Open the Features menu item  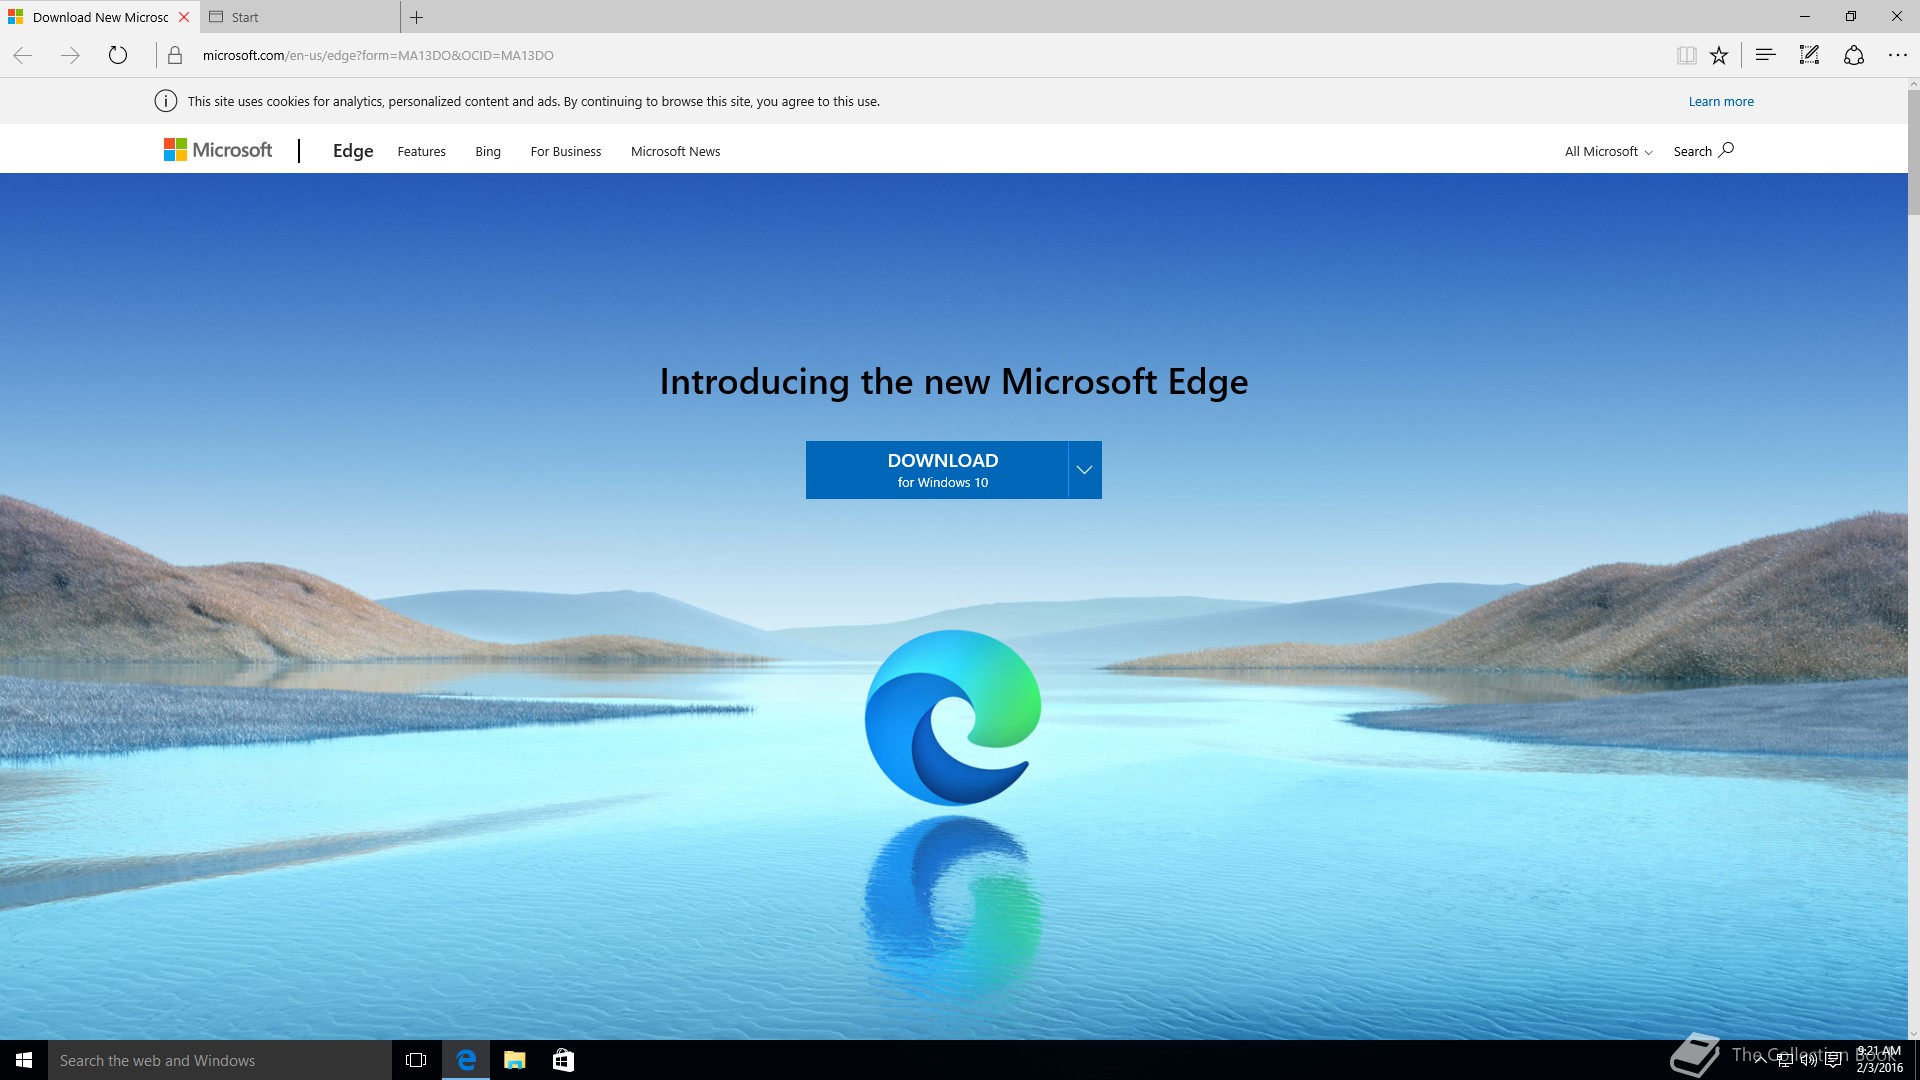[421, 151]
